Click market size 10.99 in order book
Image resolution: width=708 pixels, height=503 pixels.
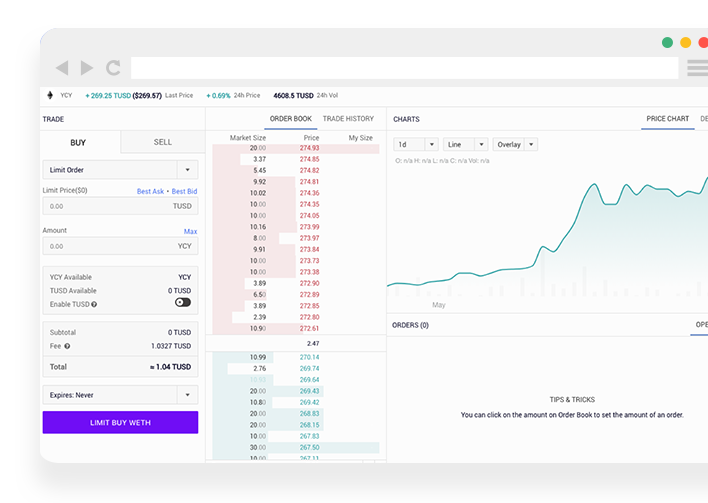(x=258, y=357)
